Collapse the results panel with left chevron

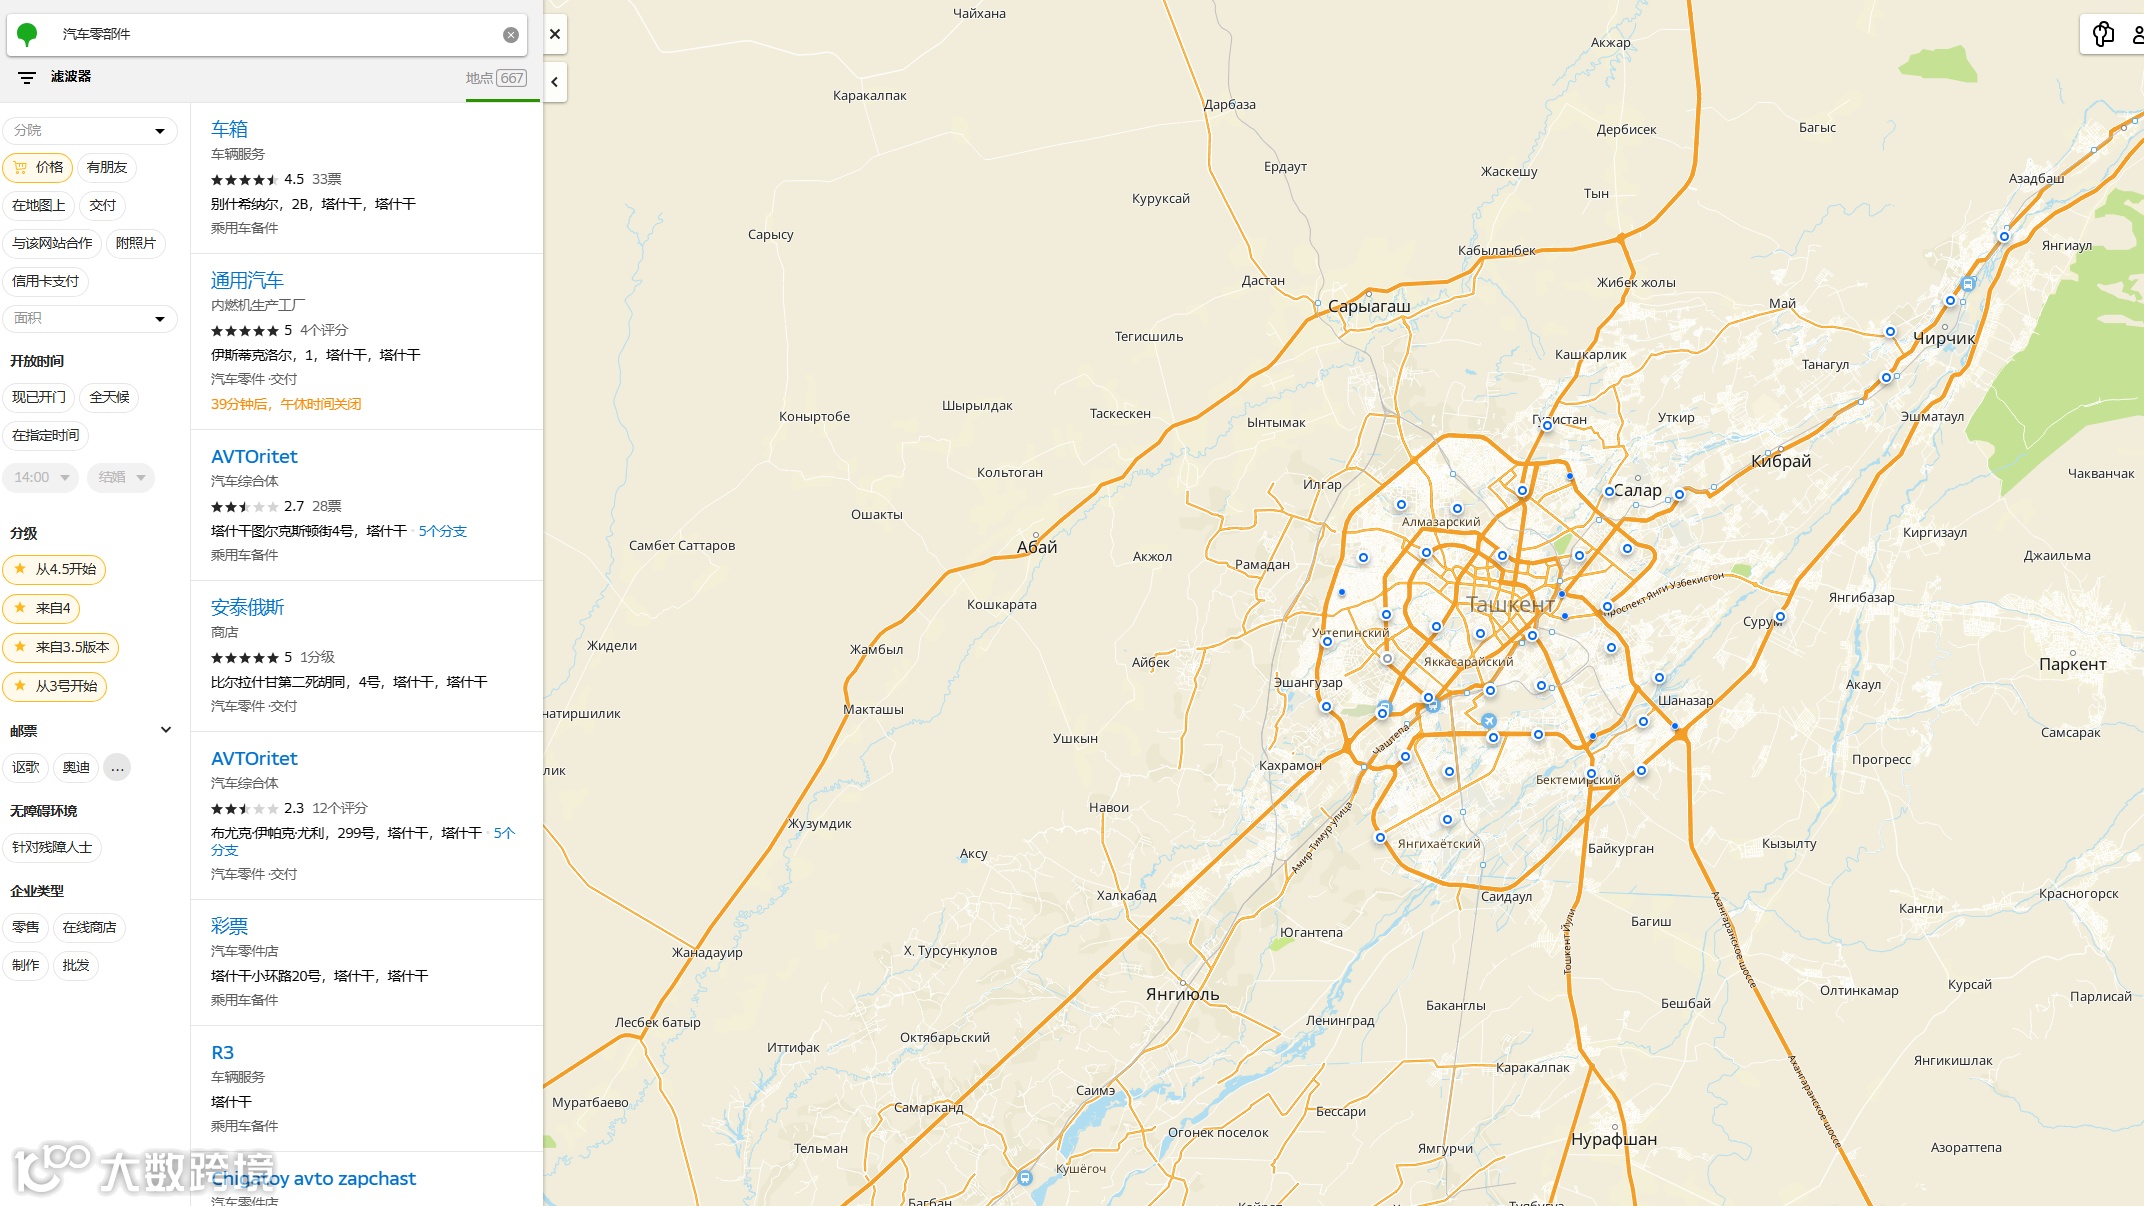point(555,82)
